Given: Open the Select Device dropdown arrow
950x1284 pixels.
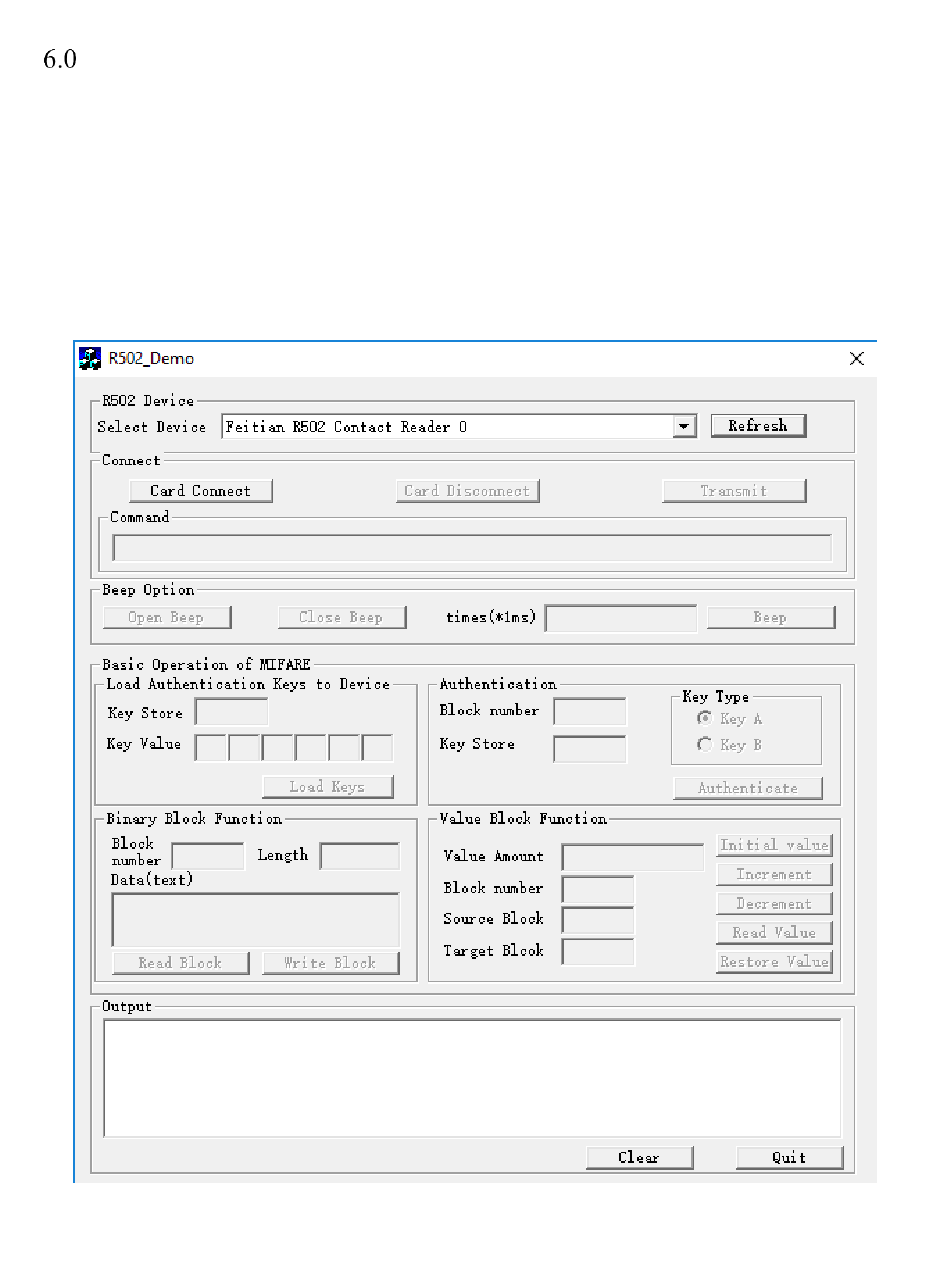Looking at the screenshot, I should (x=684, y=427).
